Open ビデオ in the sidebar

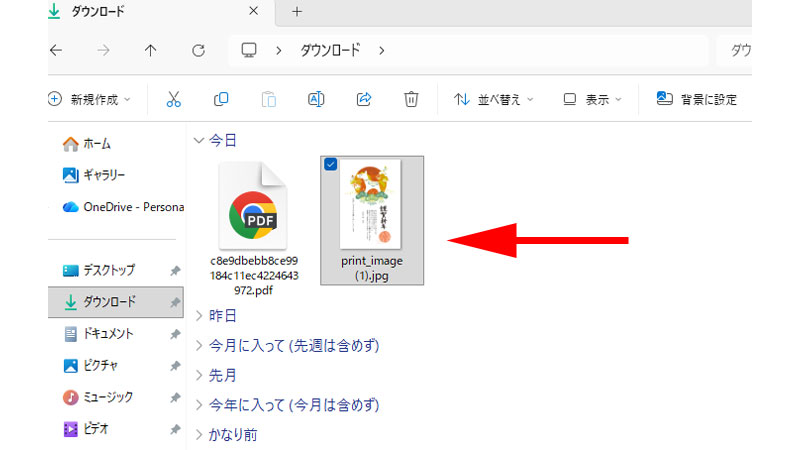click(86, 429)
